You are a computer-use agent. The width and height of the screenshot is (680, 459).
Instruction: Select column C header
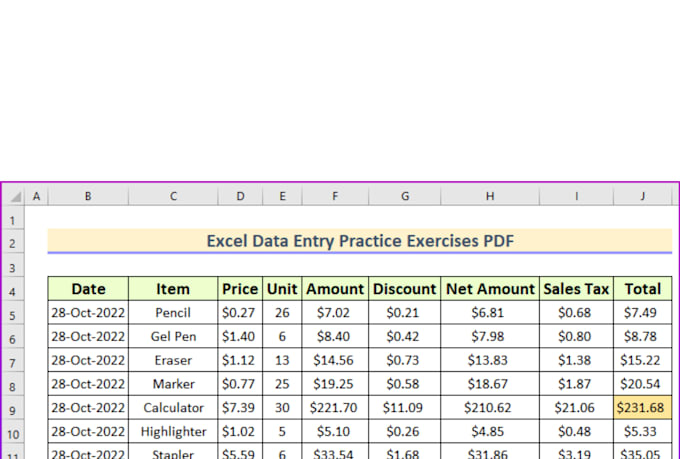(x=173, y=197)
